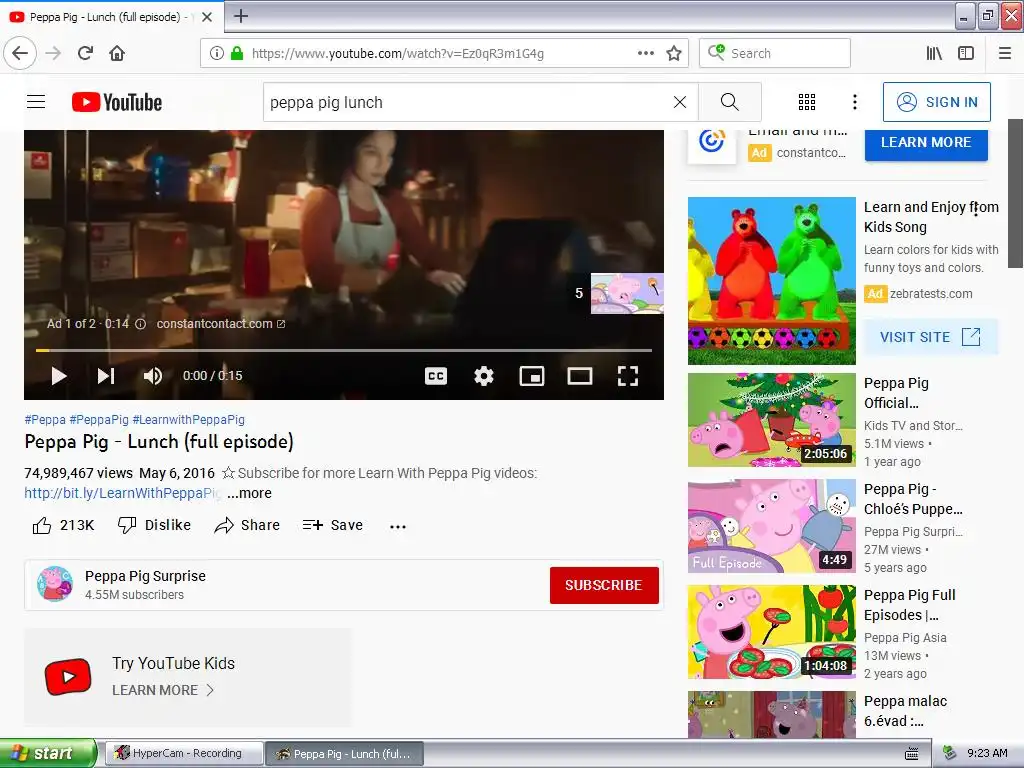
Task: Enable theater mode in player
Action: point(580,376)
